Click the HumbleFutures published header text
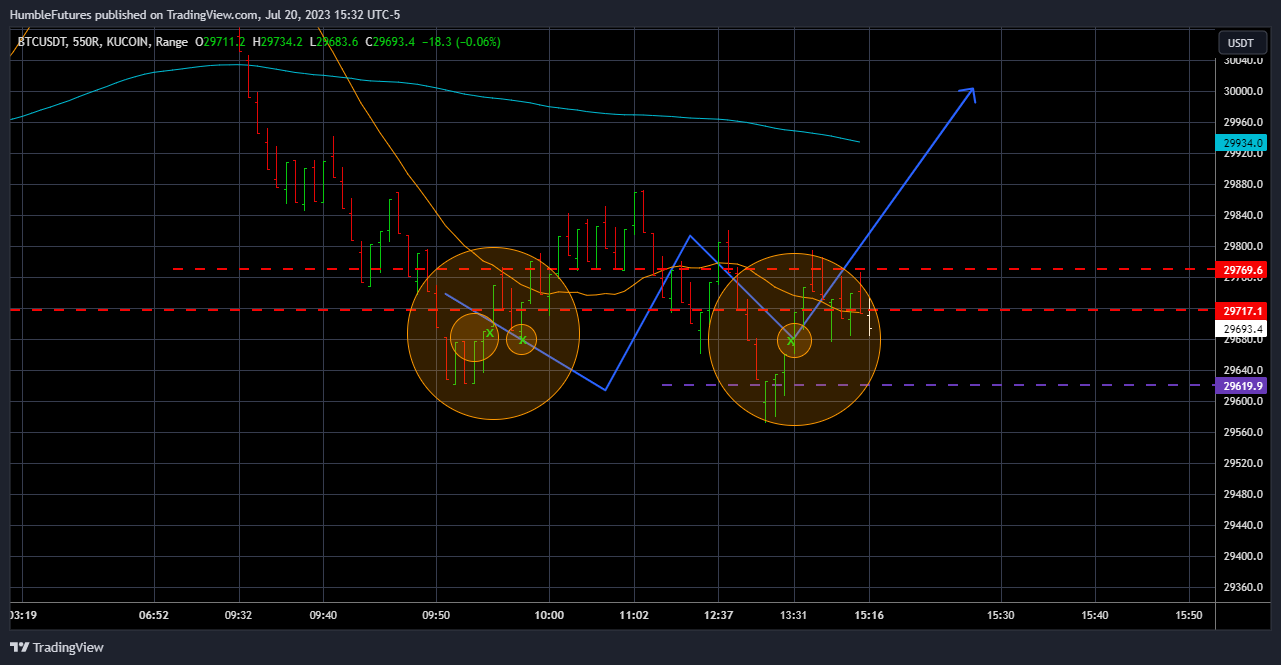The width and height of the screenshot is (1281, 665). 205,14
